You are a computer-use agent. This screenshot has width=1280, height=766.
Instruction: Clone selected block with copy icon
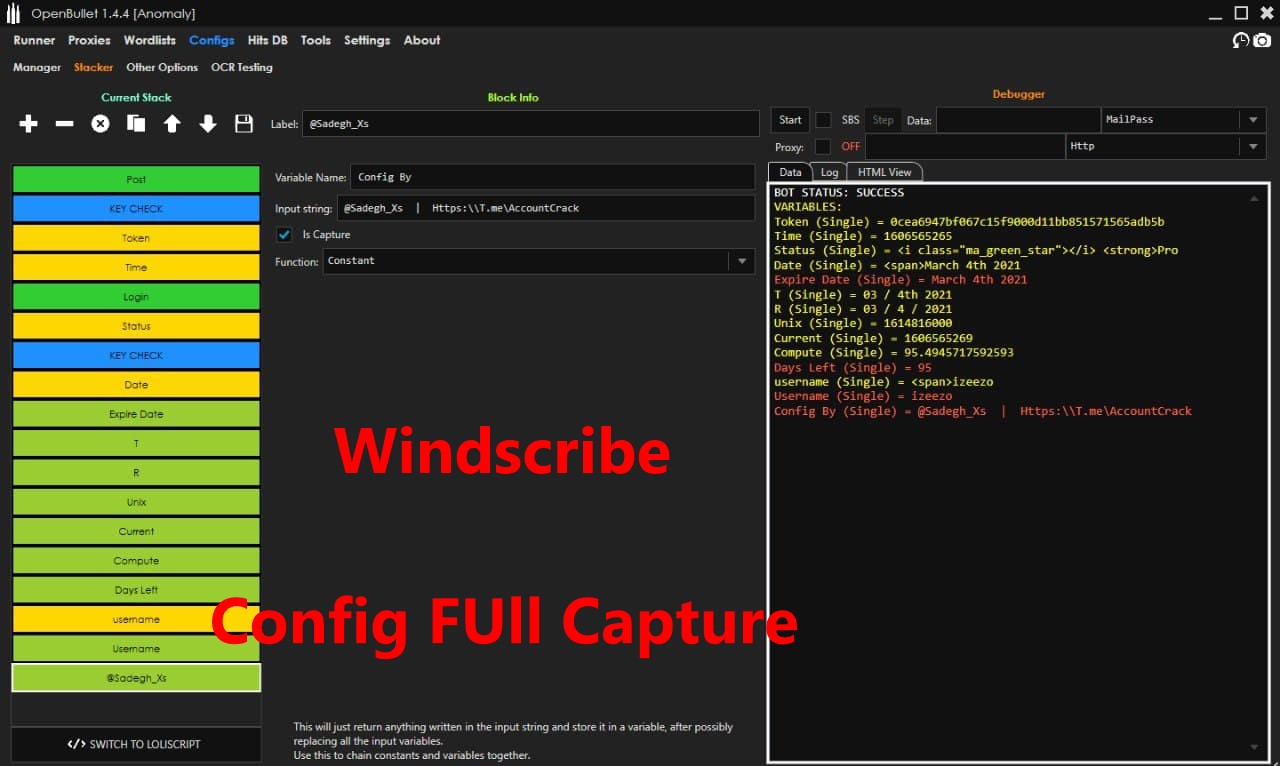136,123
